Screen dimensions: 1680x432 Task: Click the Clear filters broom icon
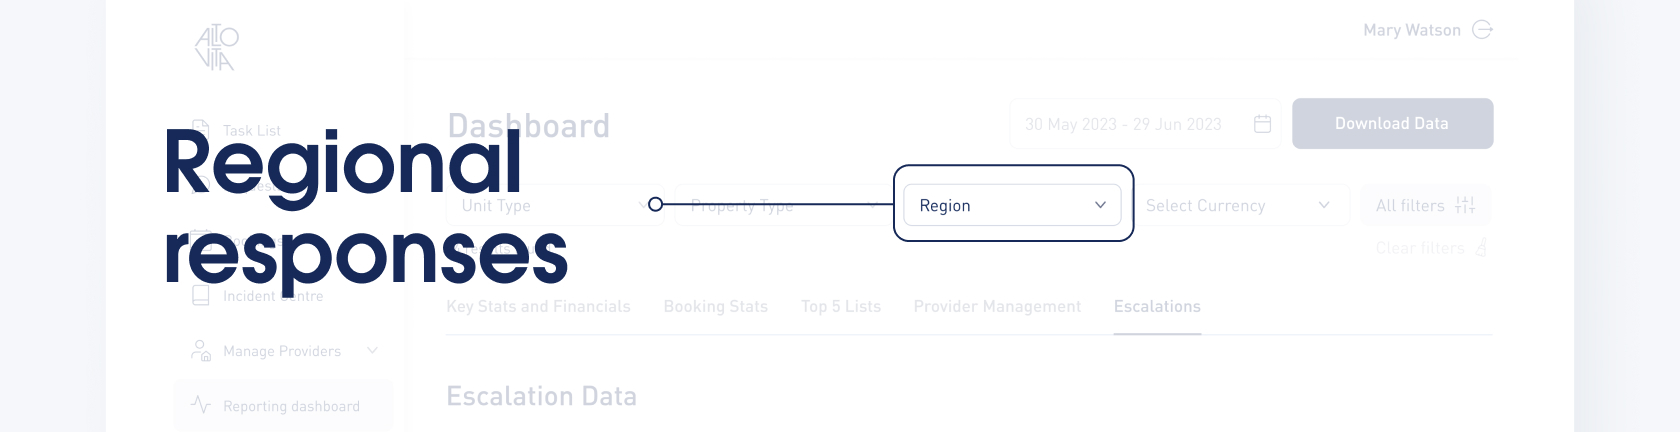[x=1481, y=248]
